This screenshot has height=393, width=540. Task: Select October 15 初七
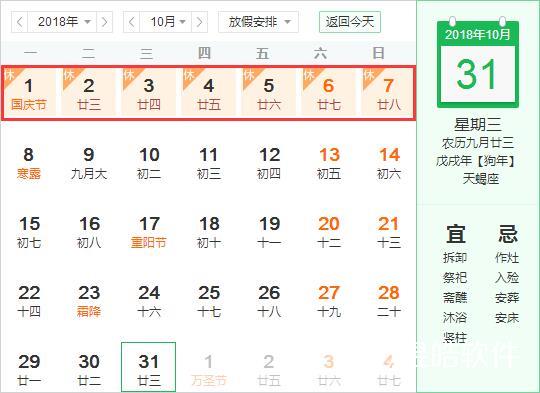[x=29, y=231]
